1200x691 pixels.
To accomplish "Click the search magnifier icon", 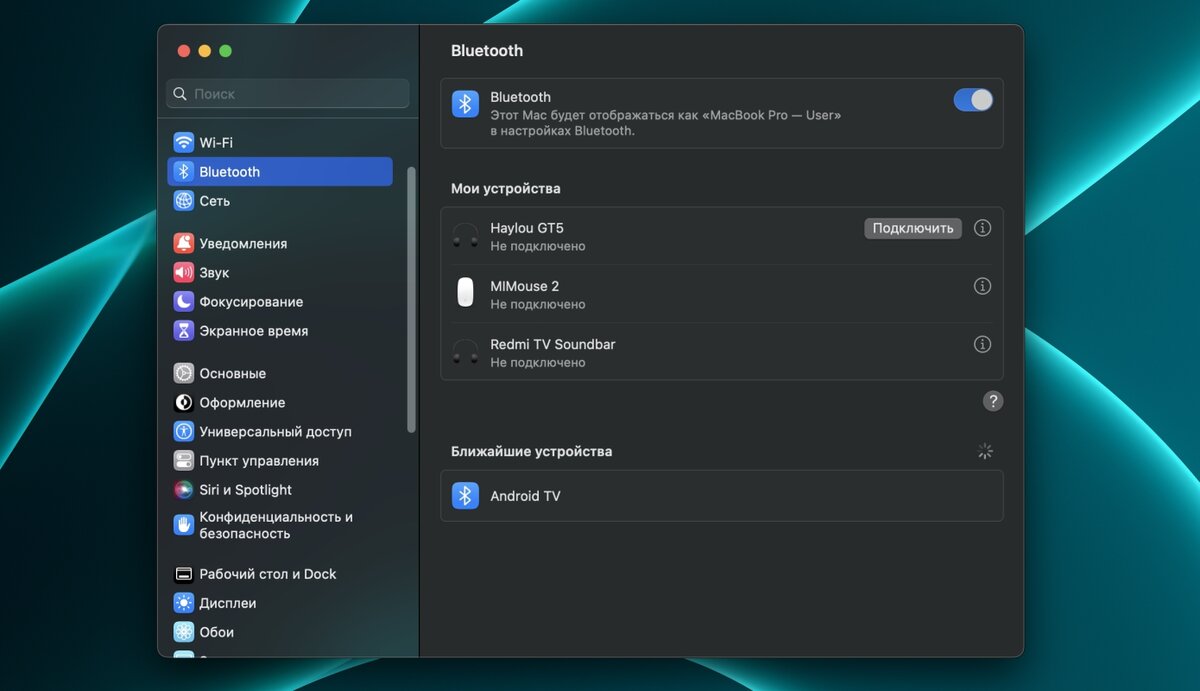I will 180,93.
